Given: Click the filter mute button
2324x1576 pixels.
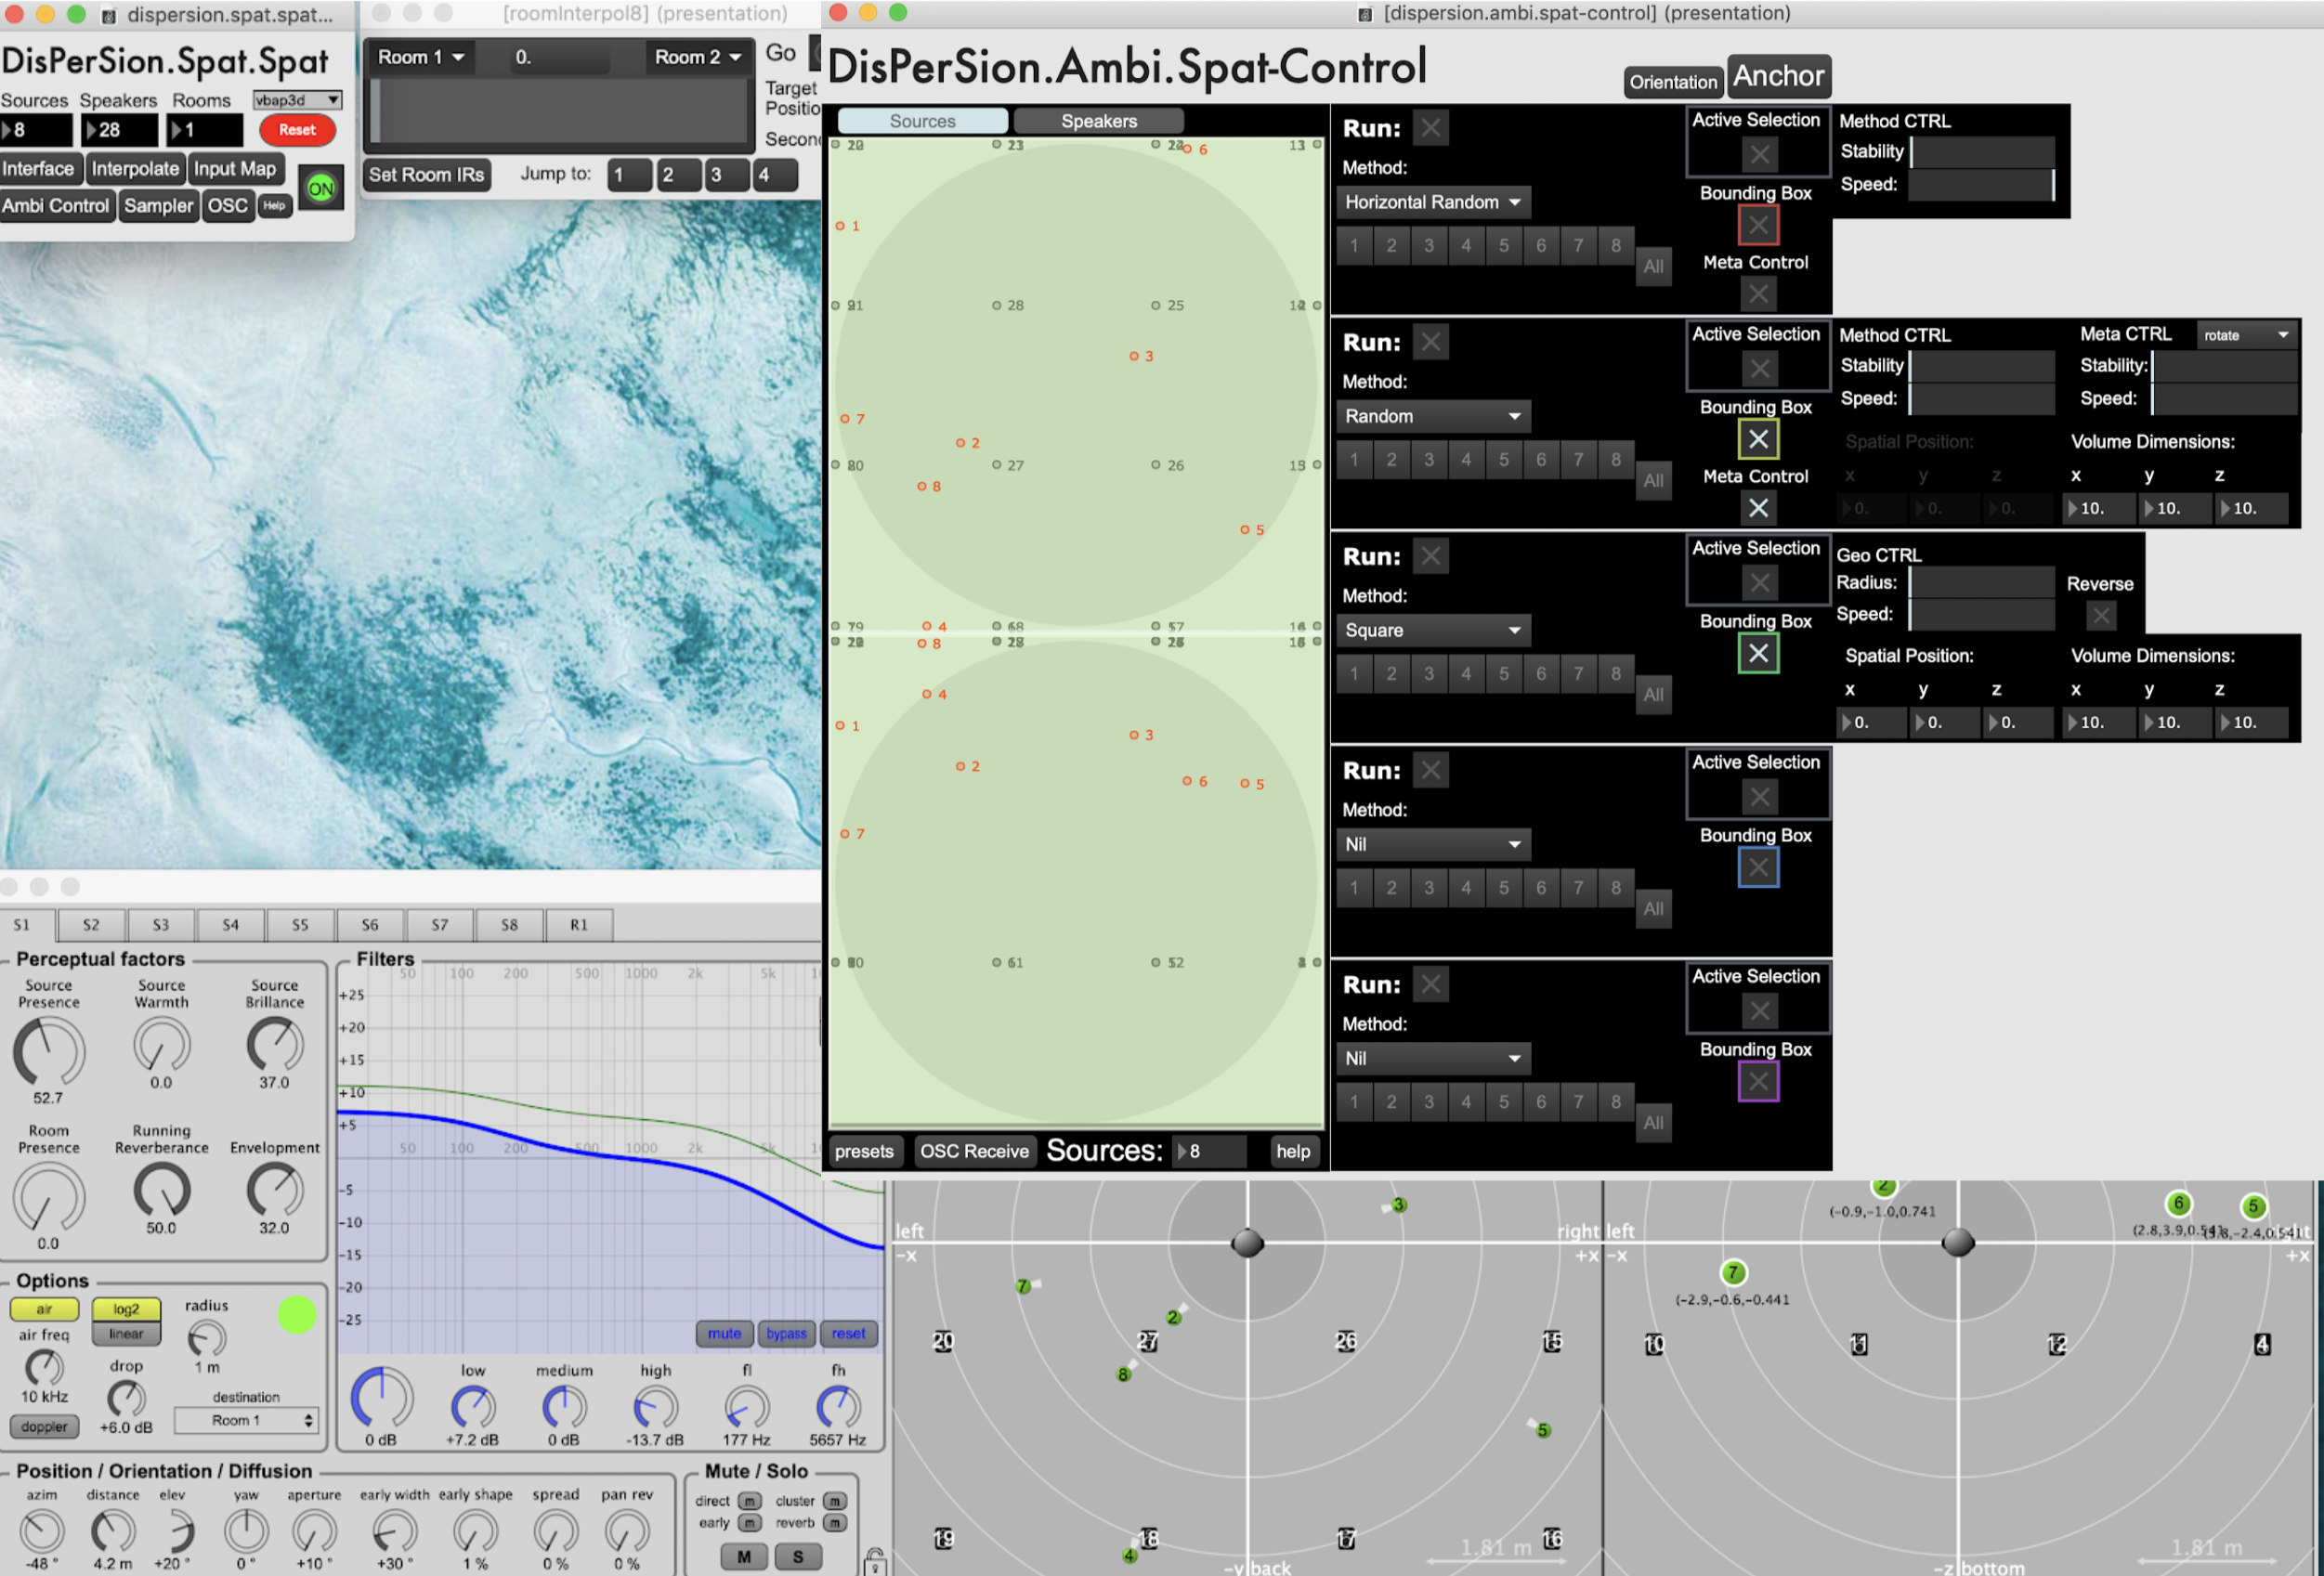Looking at the screenshot, I should (725, 1334).
